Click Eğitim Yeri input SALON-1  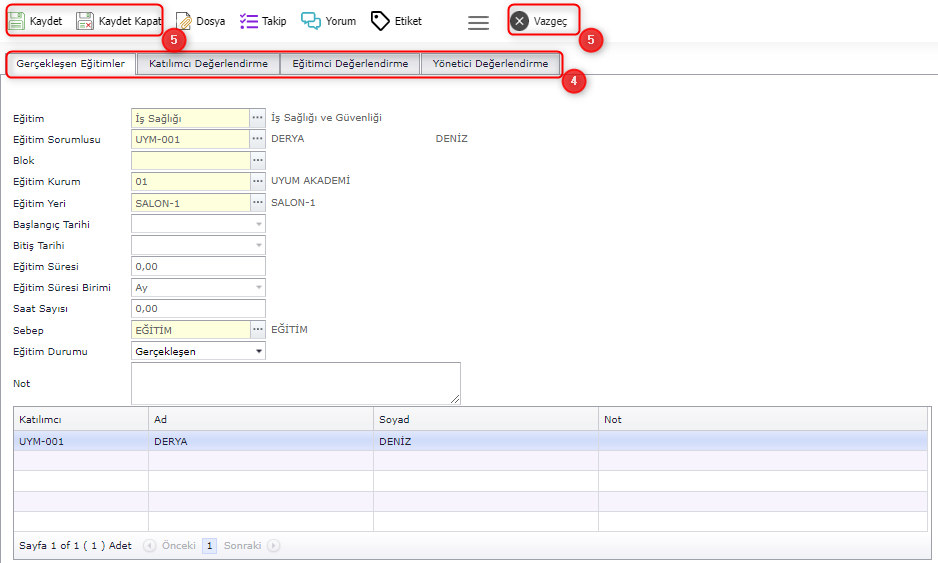pyautogui.click(x=190, y=203)
